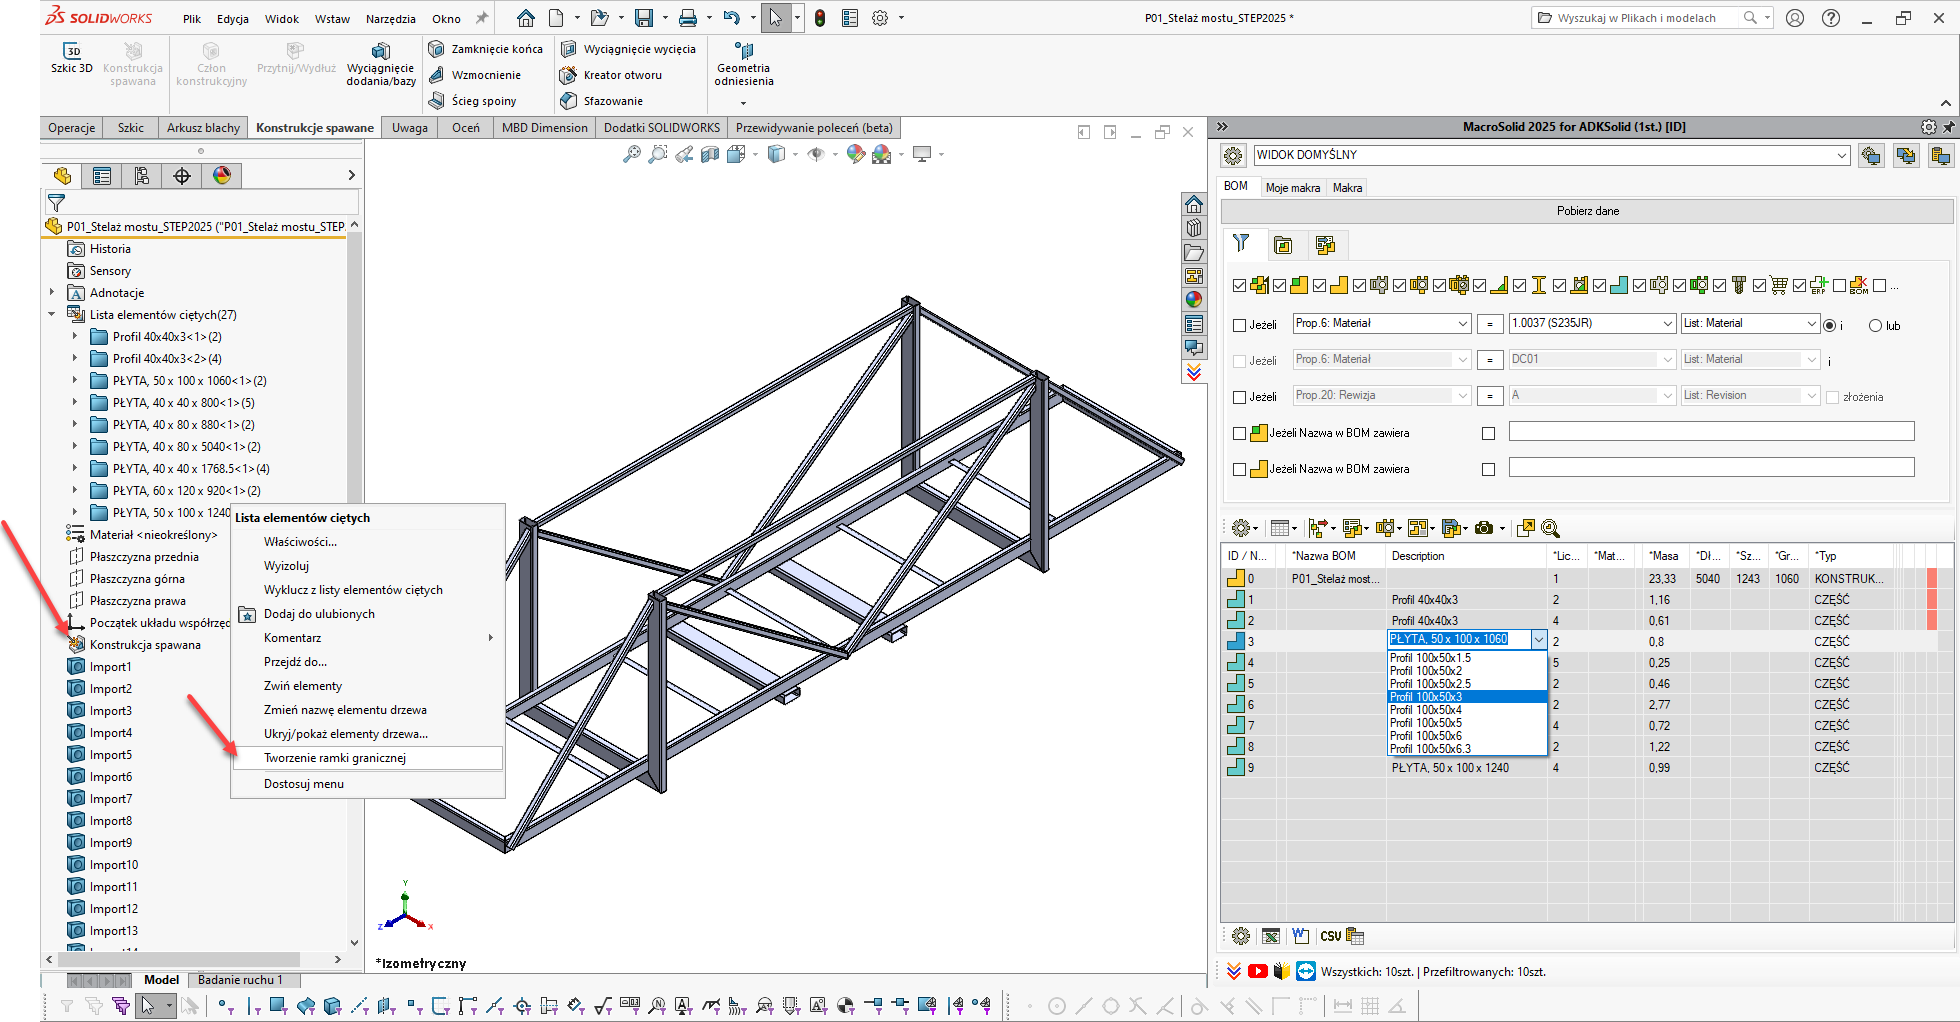
Task: Click the YouTube icon in status bar
Action: click(1257, 971)
